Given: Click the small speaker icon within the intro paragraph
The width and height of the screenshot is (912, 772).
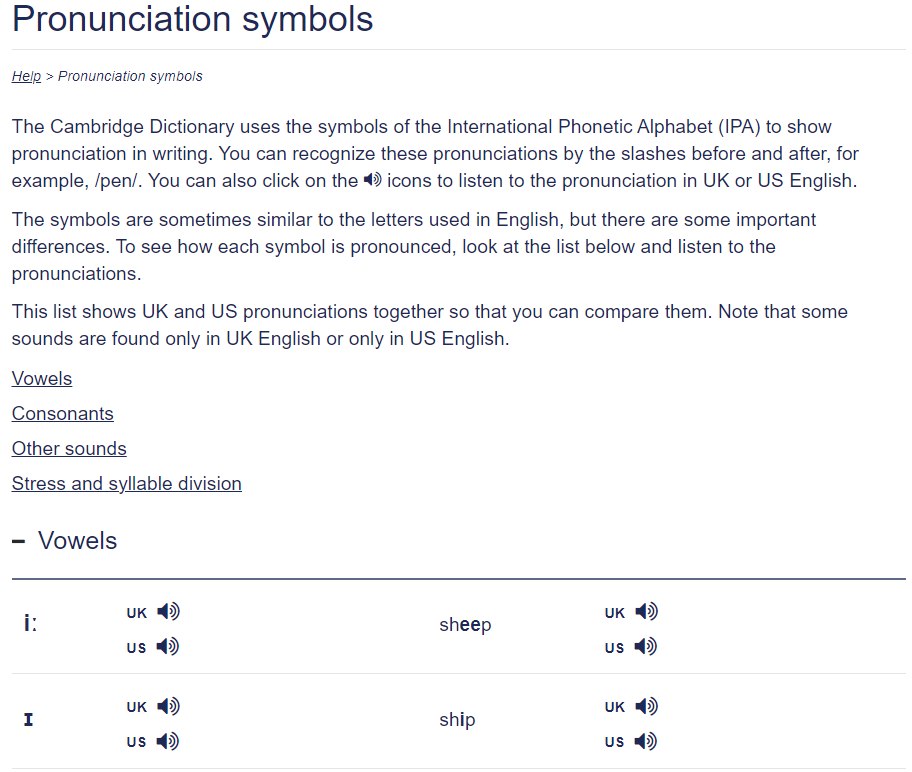Looking at the screenshot, I should tap(371, 181).
